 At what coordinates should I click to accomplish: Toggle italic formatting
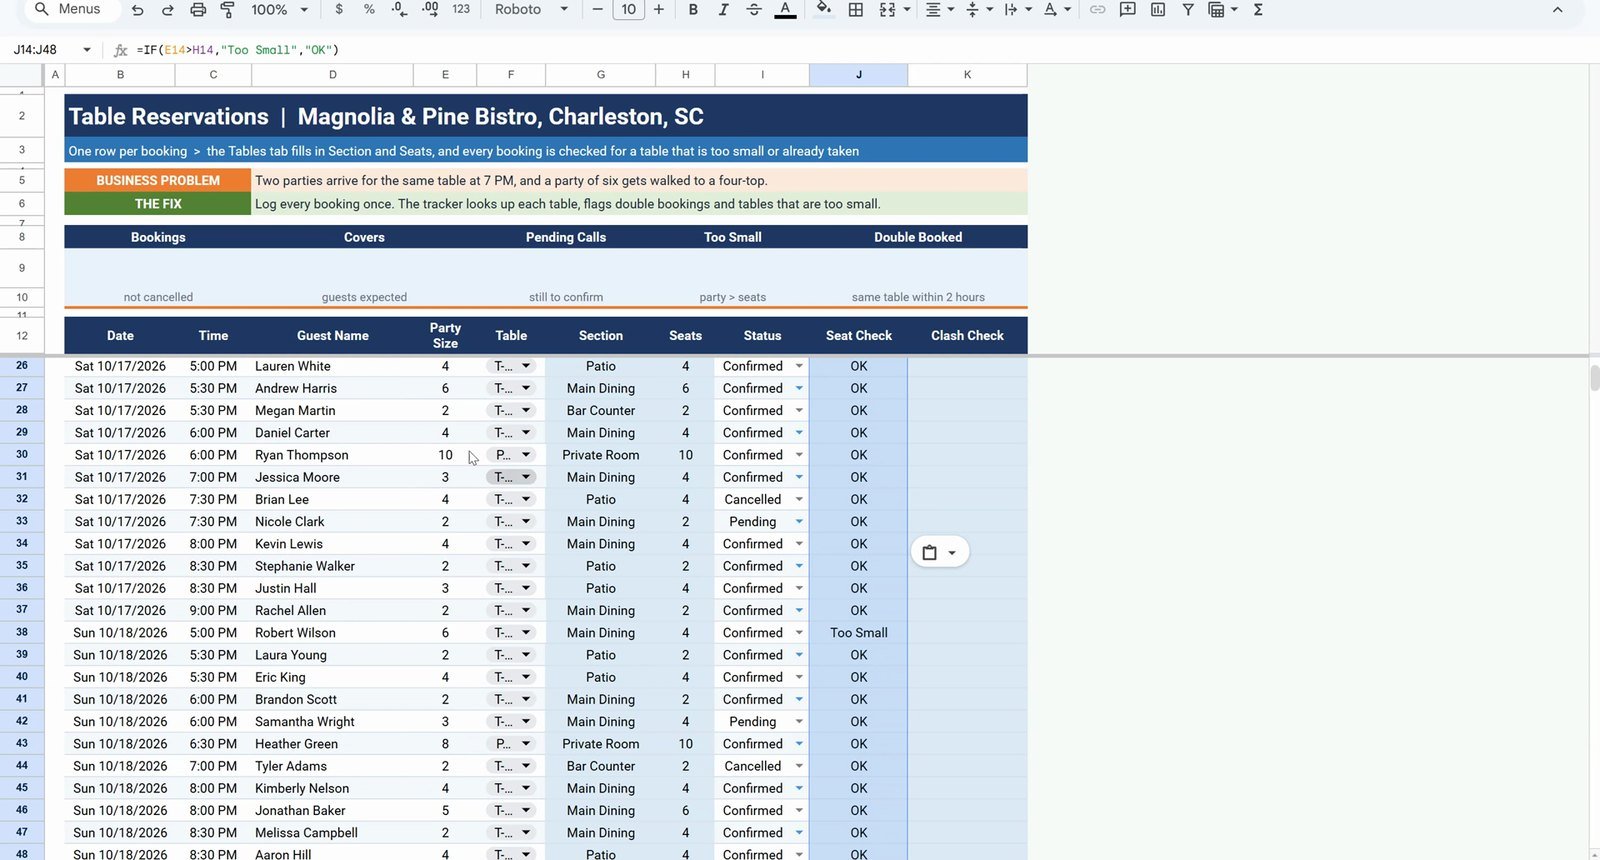(723, 9)
